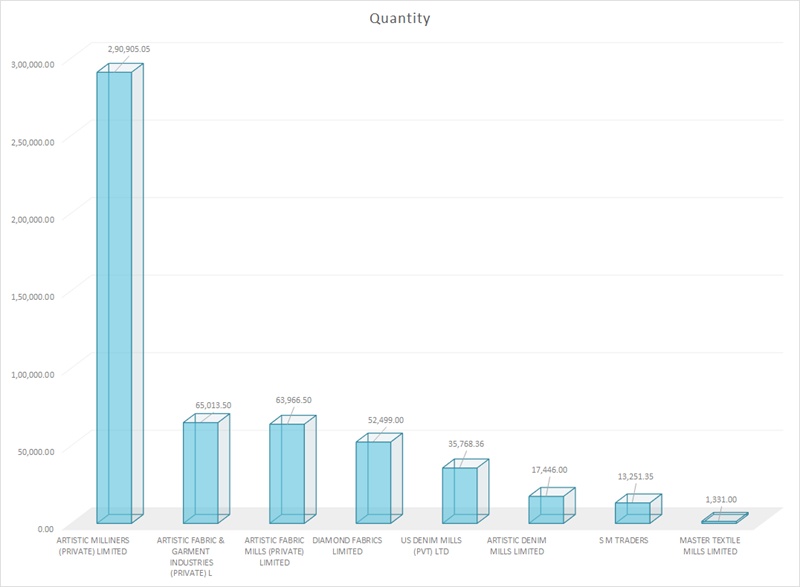Click the S M TRADERS bar
800x587 pixels.
[x=638, y=508]
